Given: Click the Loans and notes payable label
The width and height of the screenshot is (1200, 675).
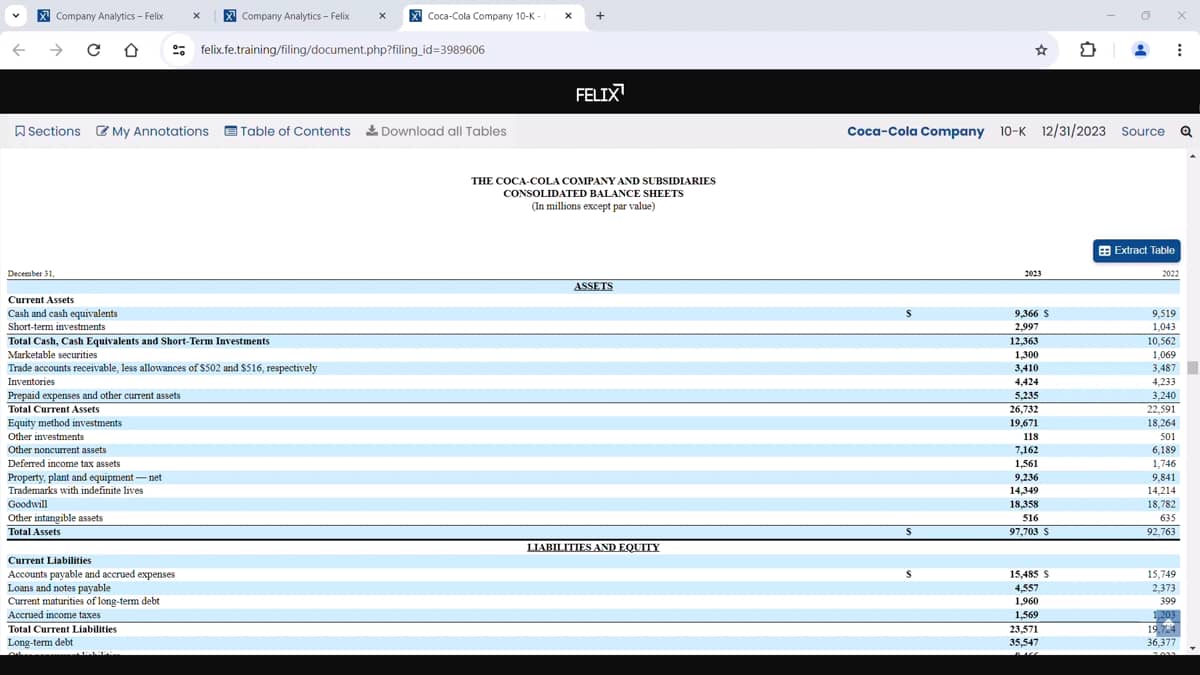Looking at the screenshot, I should [59, 588].
